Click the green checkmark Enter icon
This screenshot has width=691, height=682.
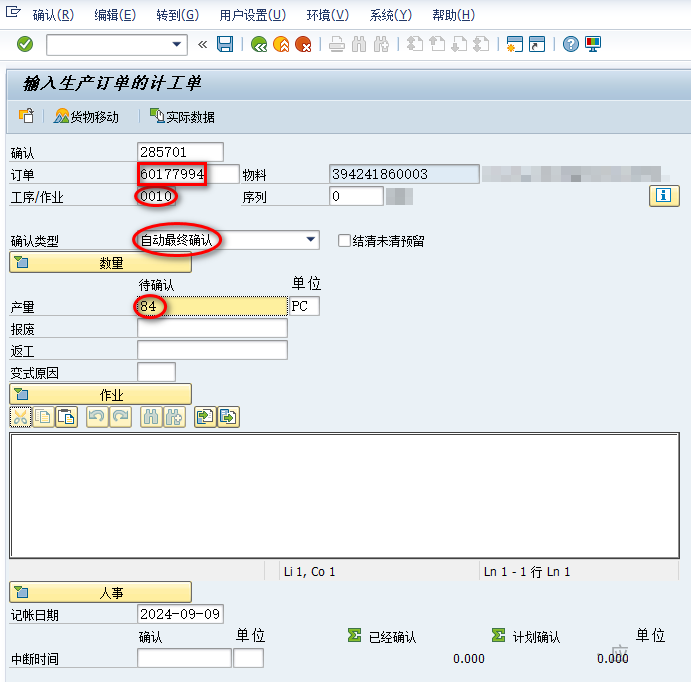tap(25, 44)
